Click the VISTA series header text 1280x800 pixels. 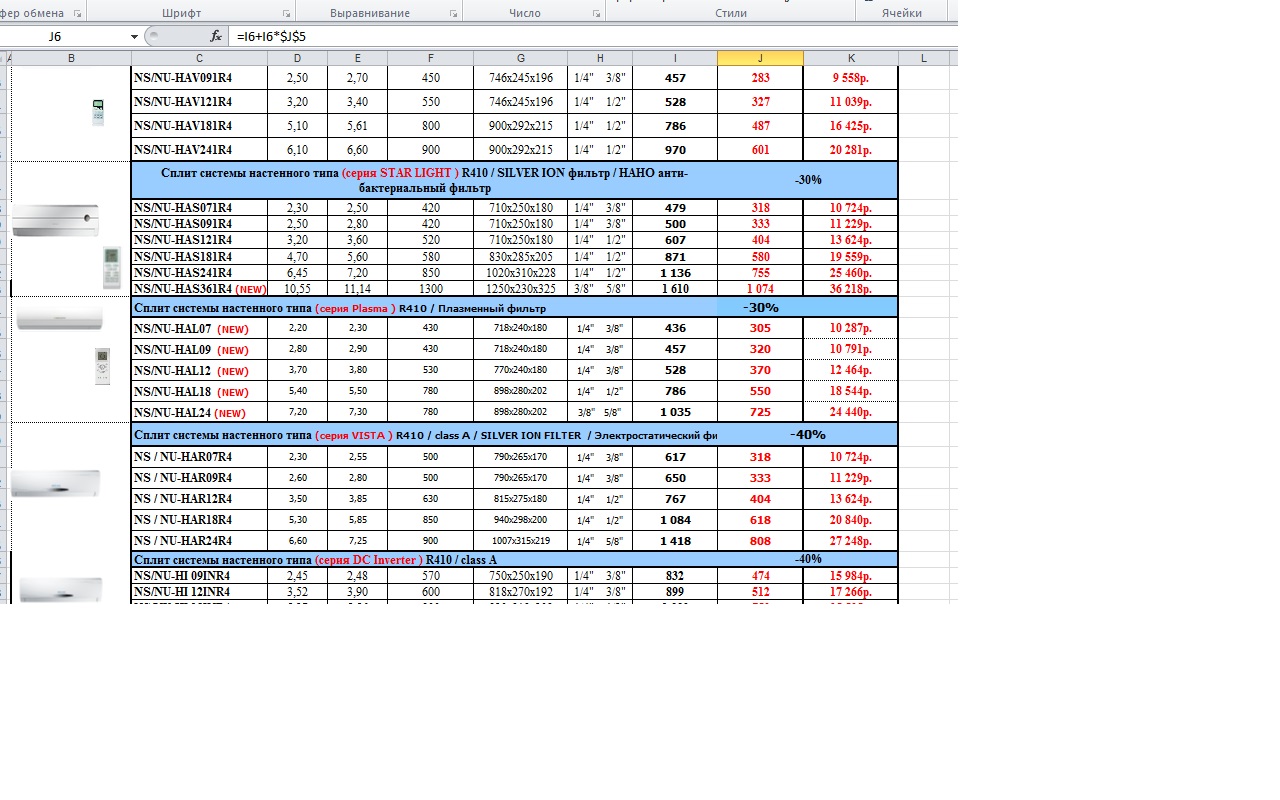(425, 435)
